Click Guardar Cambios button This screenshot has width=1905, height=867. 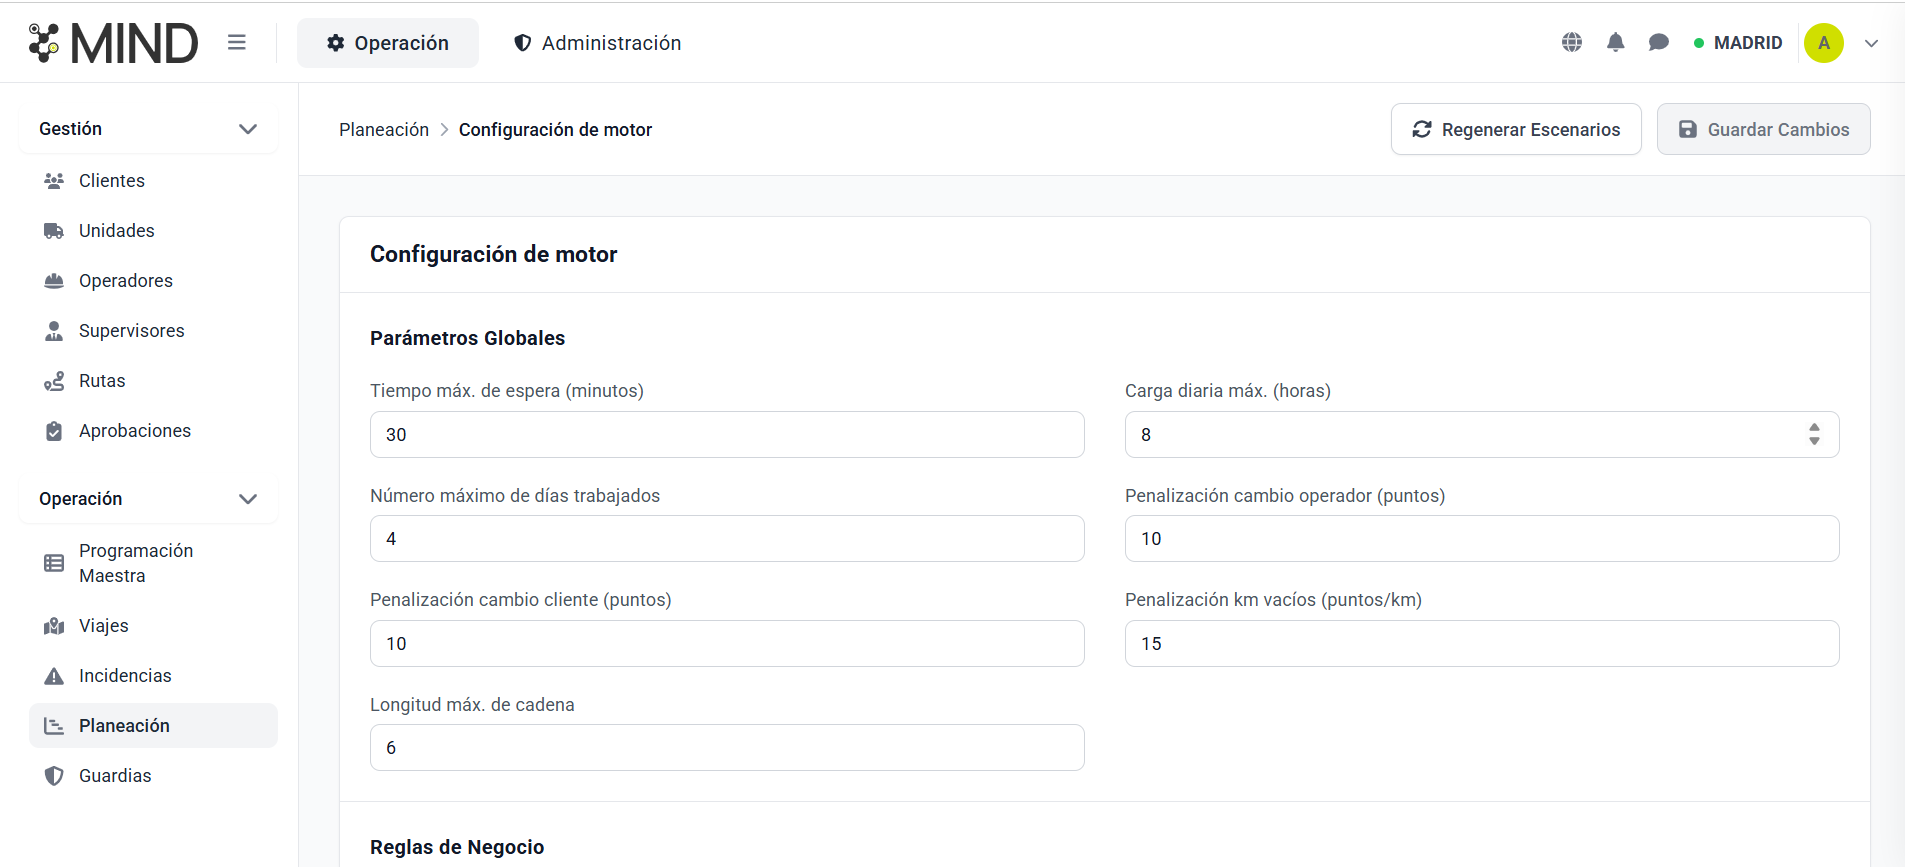1764,129
